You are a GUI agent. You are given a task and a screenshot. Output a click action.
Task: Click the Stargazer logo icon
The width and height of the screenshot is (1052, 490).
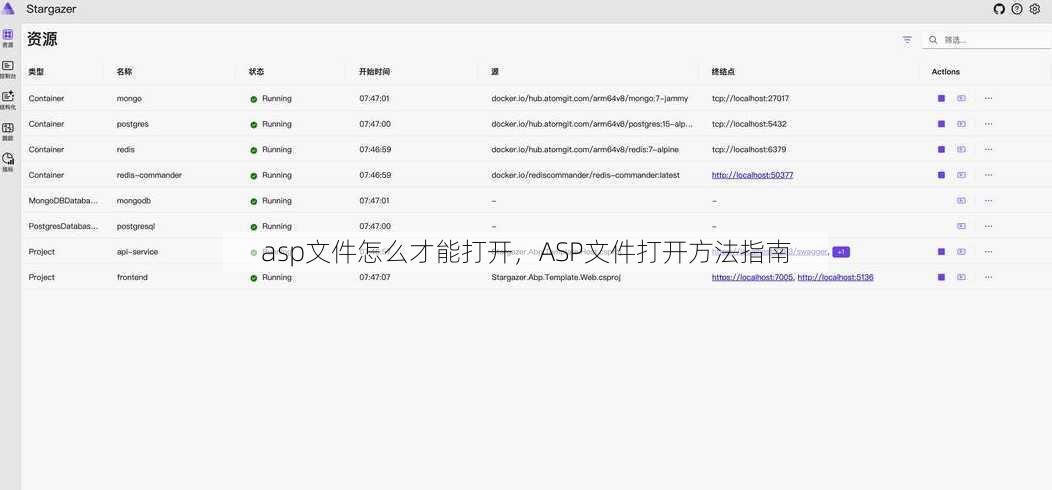pyautogui.click(x=9, y=9)
